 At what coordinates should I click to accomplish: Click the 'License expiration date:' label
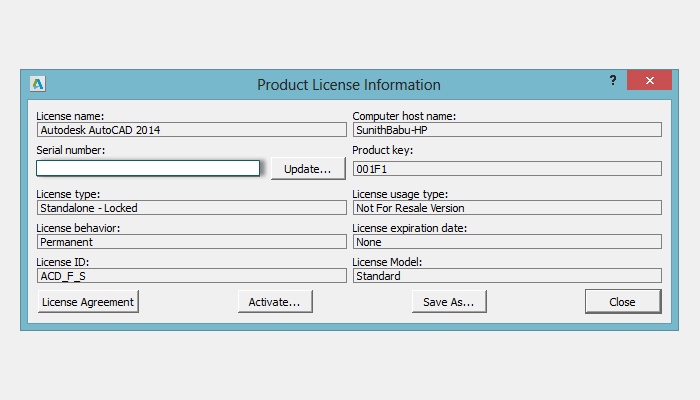[409, 228]
